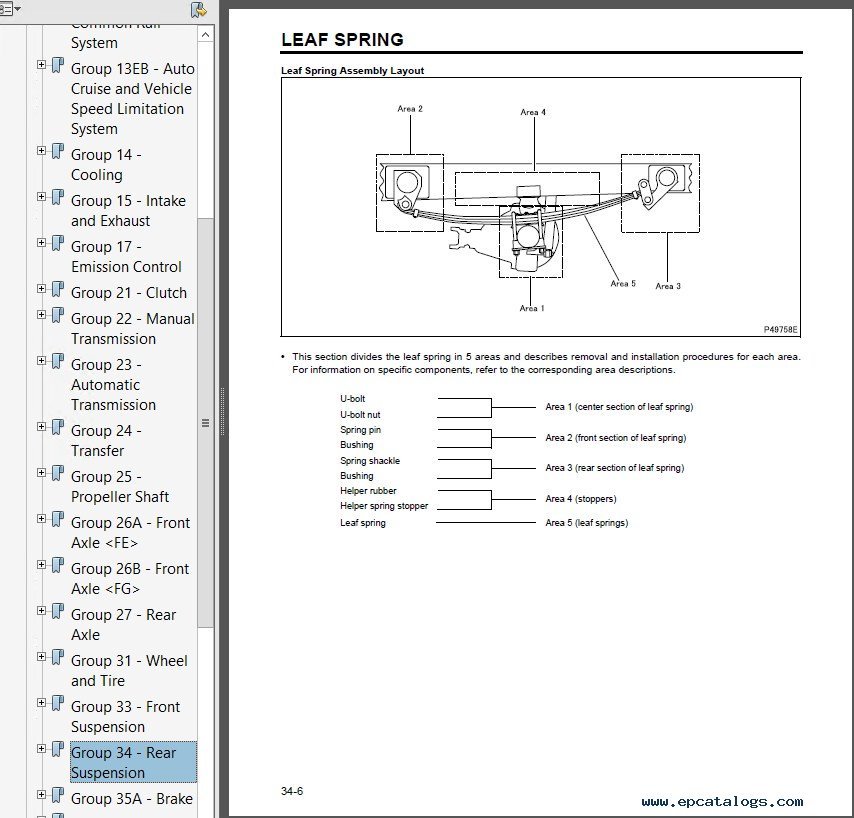This screenshot has width=854, height=818.
Task: Click bookmark icon beside Group 33 Front Suspension
Action: [58, 704]
